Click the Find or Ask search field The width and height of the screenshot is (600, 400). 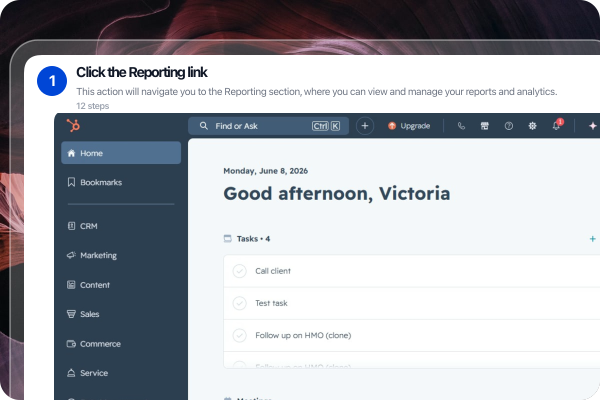[x=269, y=126]
